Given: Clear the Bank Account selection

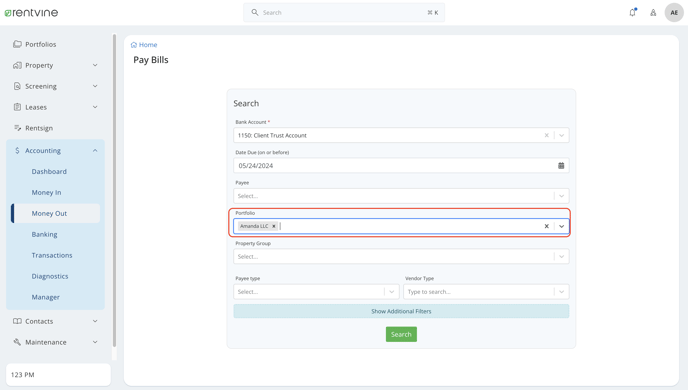Looking at the screenshot, I should tap(546, 135).
